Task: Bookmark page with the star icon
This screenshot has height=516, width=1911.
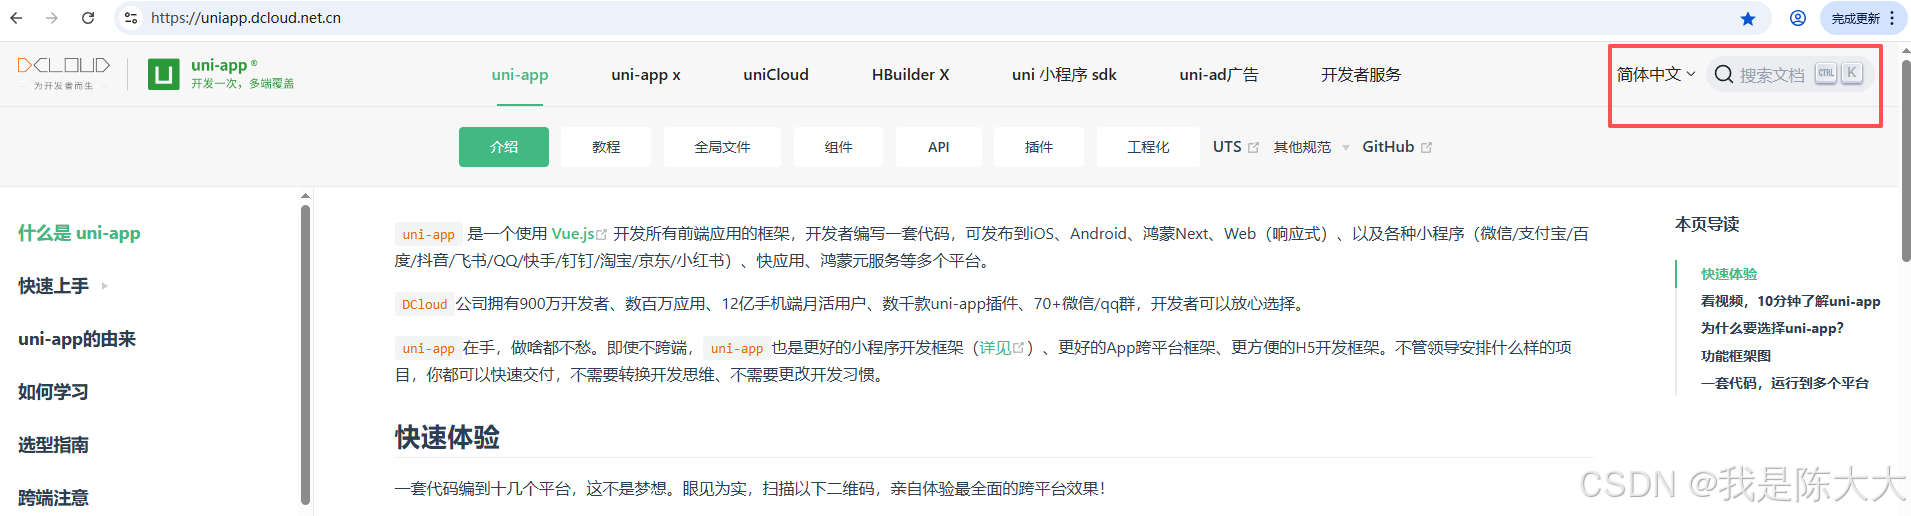Action: click(1748, 19)
